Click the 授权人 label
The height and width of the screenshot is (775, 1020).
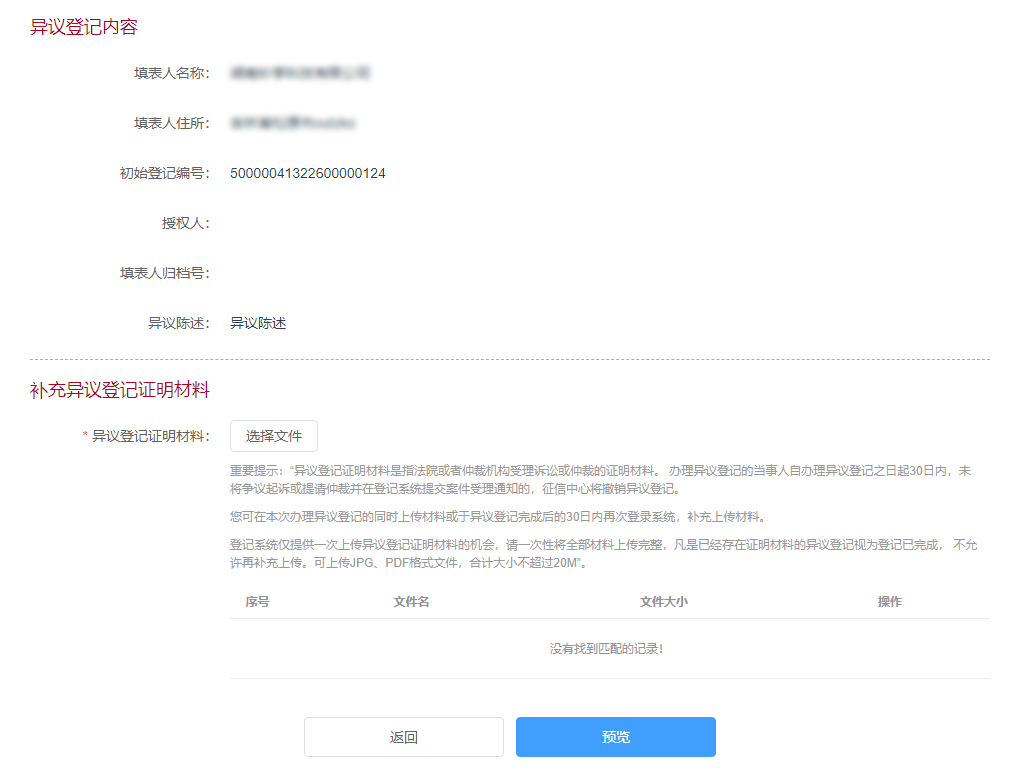pos(185,223)
